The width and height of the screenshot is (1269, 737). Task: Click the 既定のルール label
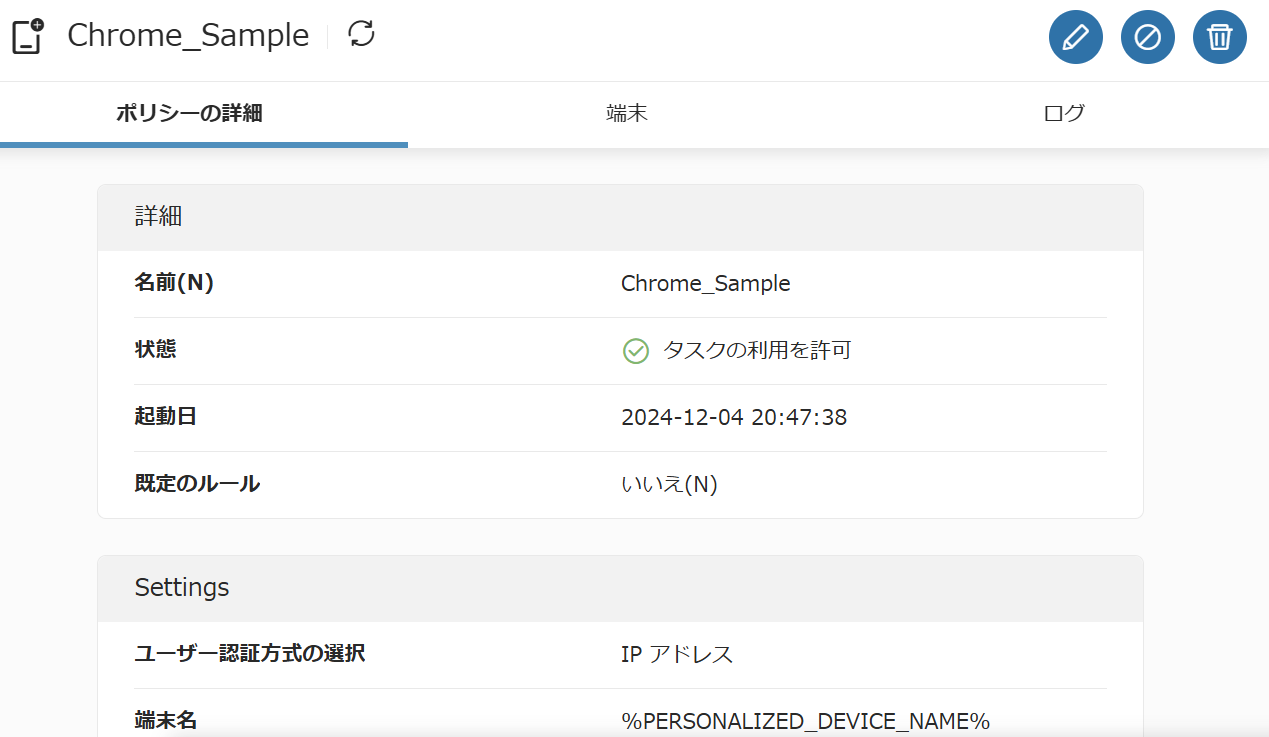(x=197, y=483)
